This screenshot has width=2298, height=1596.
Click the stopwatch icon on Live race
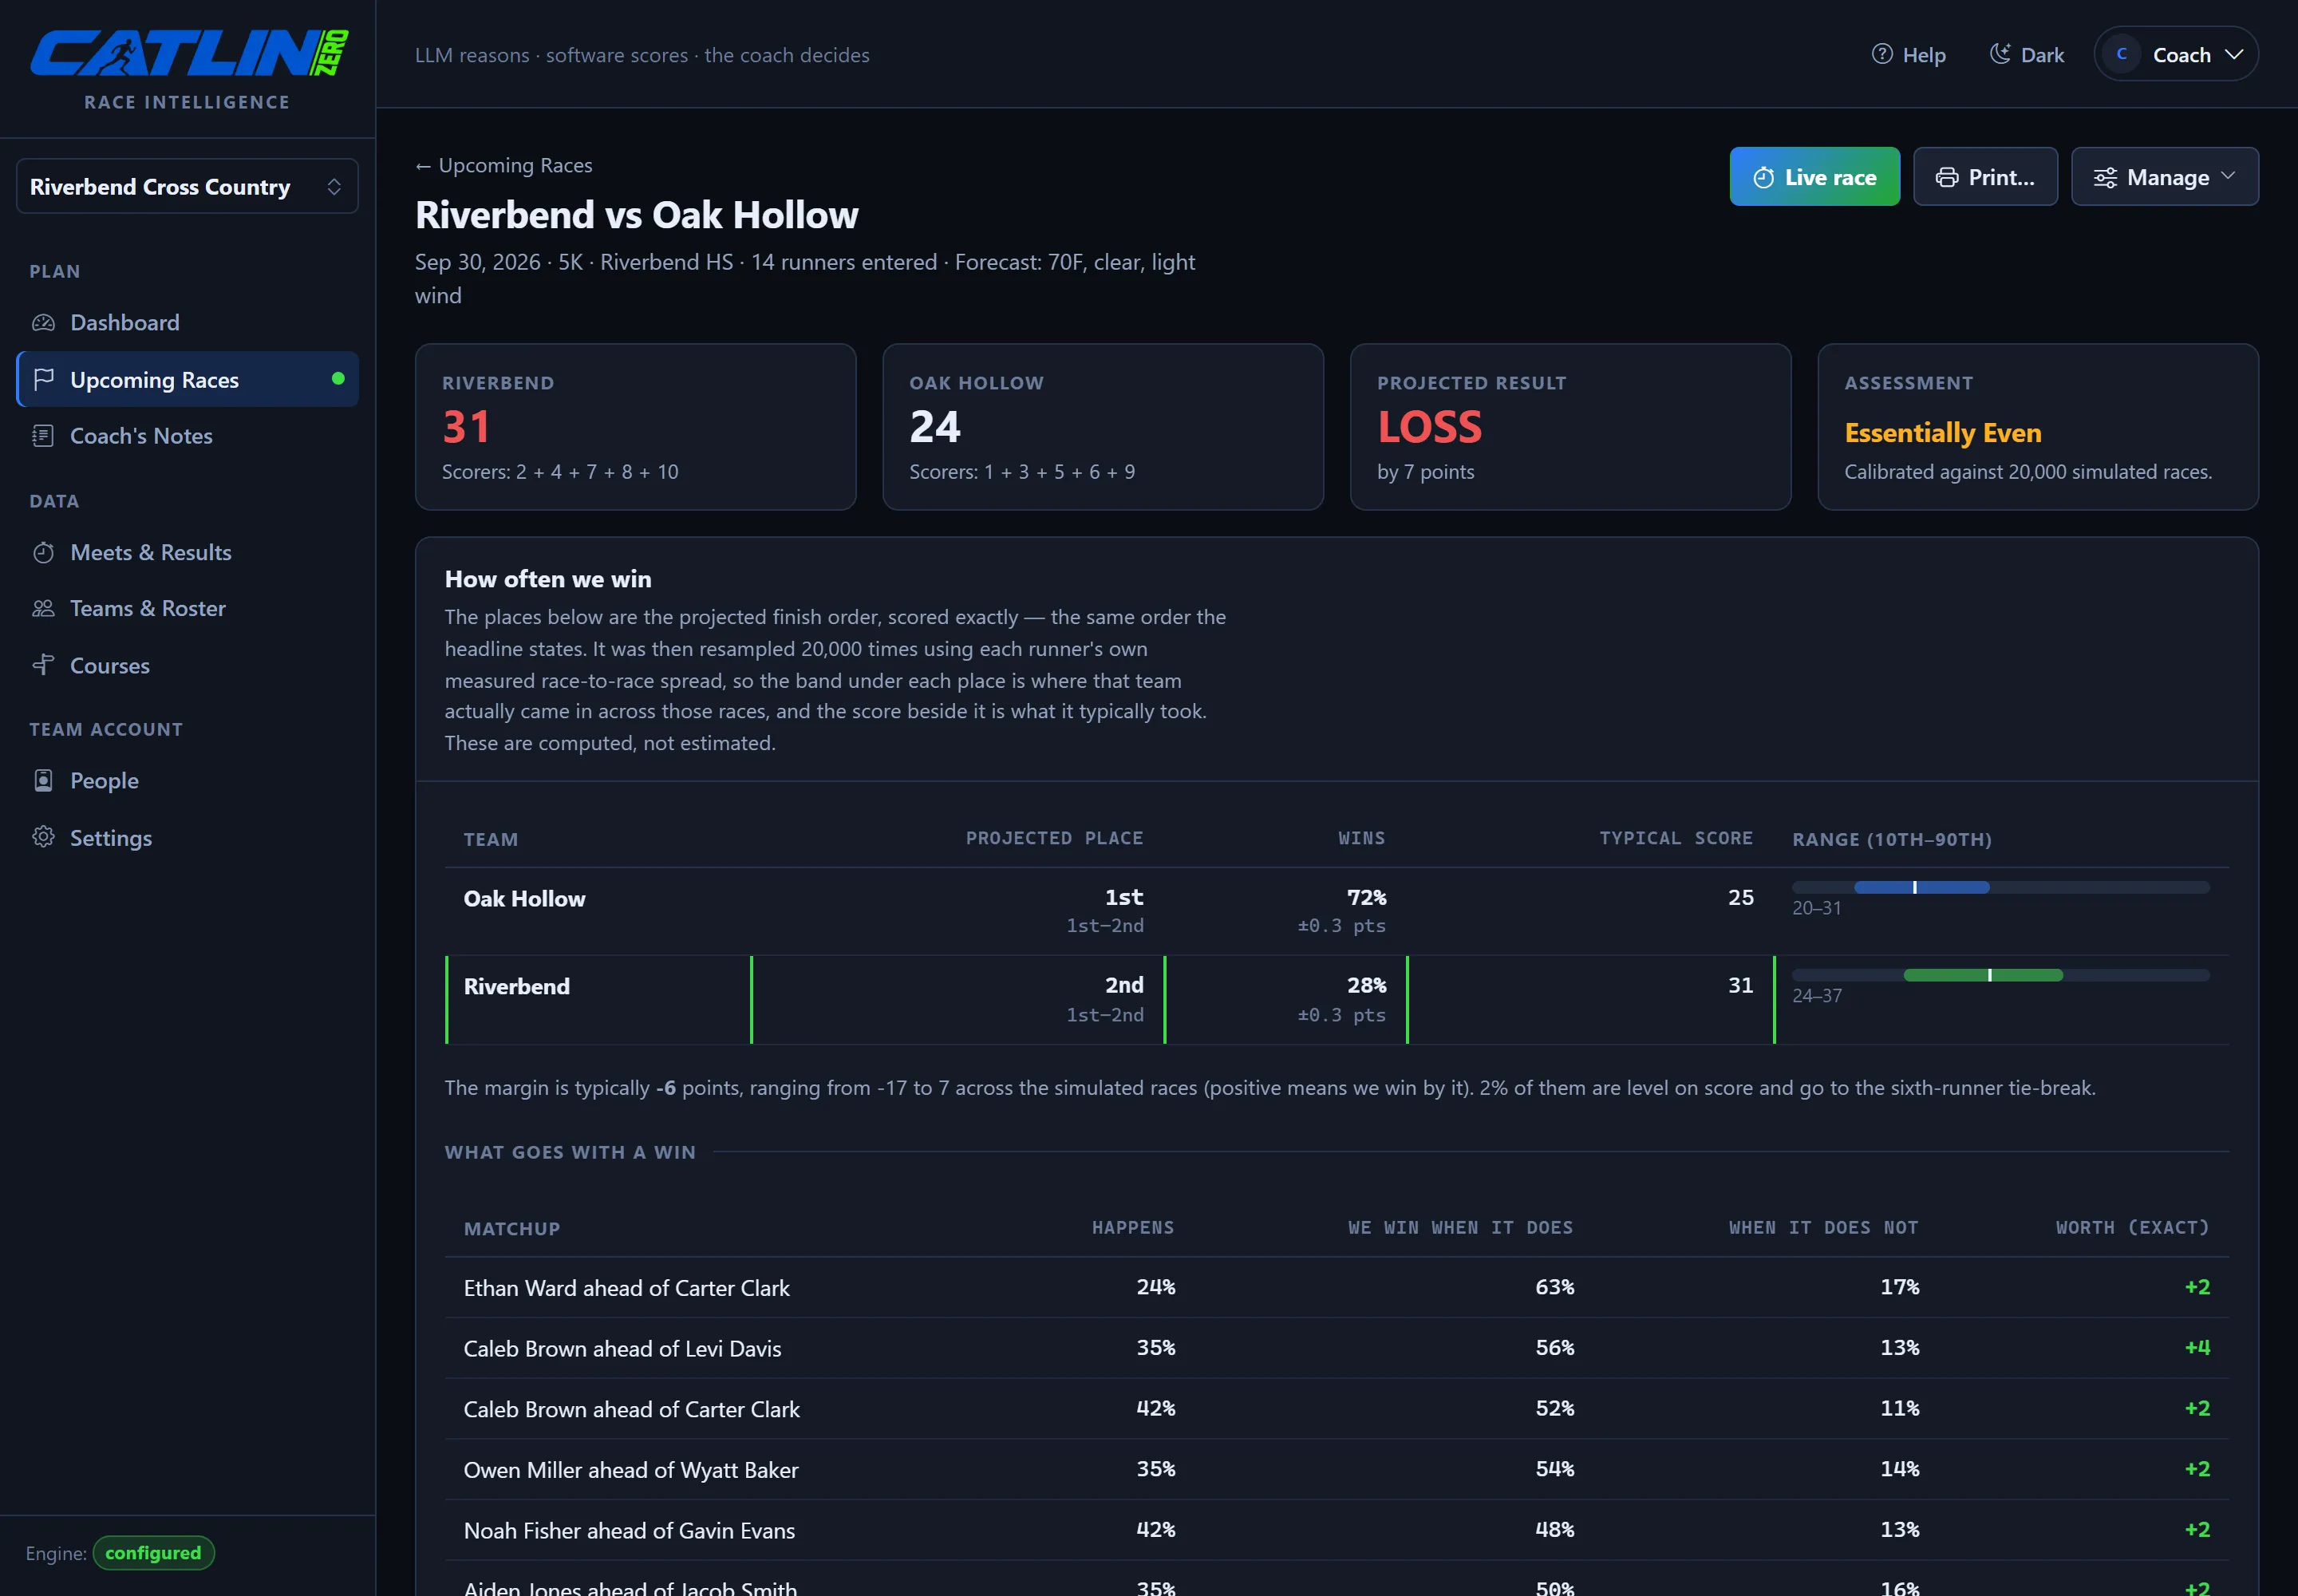click(1764, 177)
